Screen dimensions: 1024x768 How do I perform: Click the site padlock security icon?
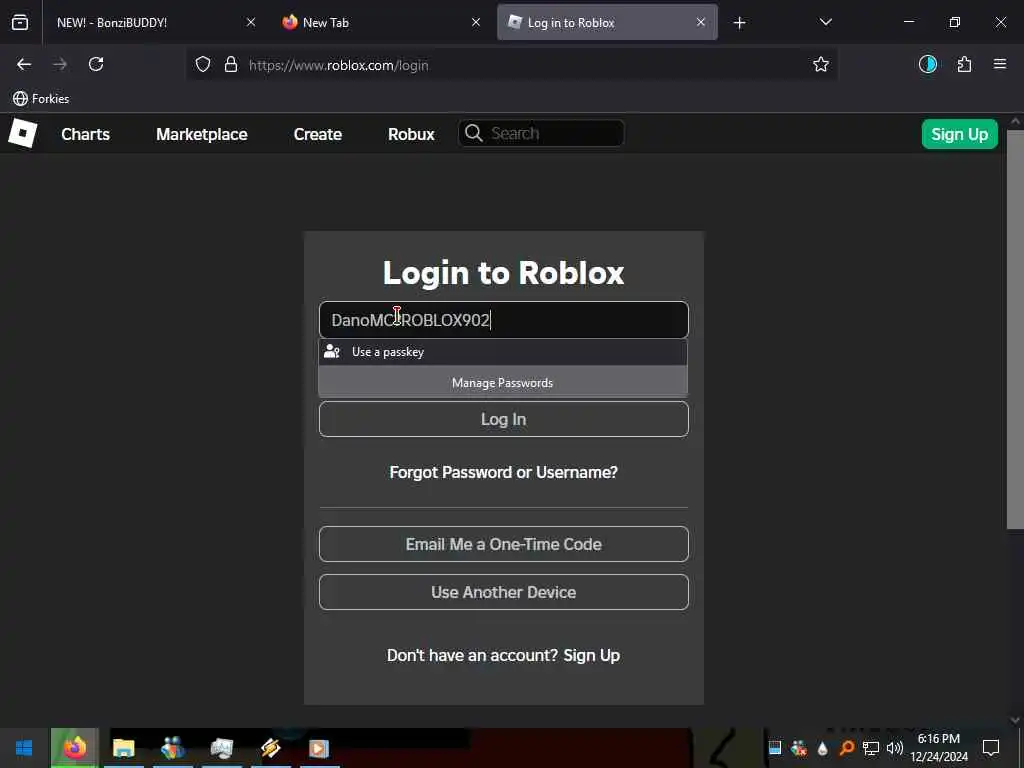tap(231, 65)
